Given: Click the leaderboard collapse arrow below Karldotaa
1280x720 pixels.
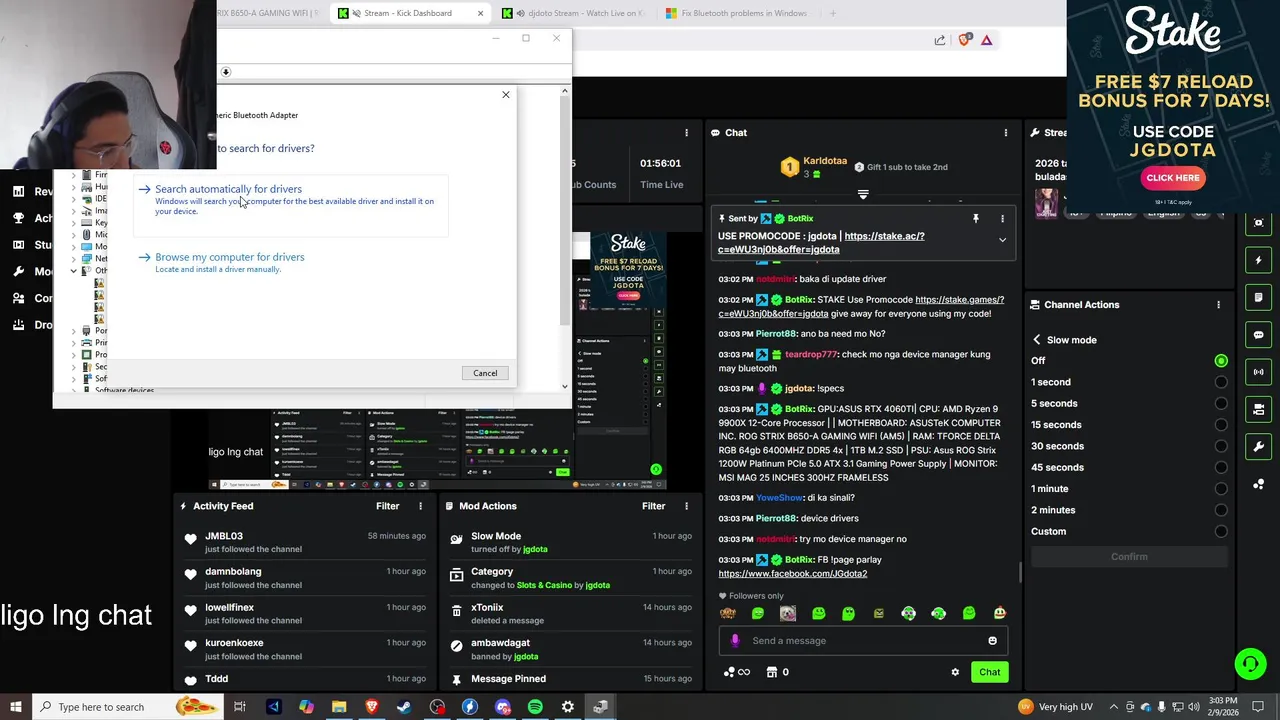Looking at the screenshot, I should coord(863,195).
